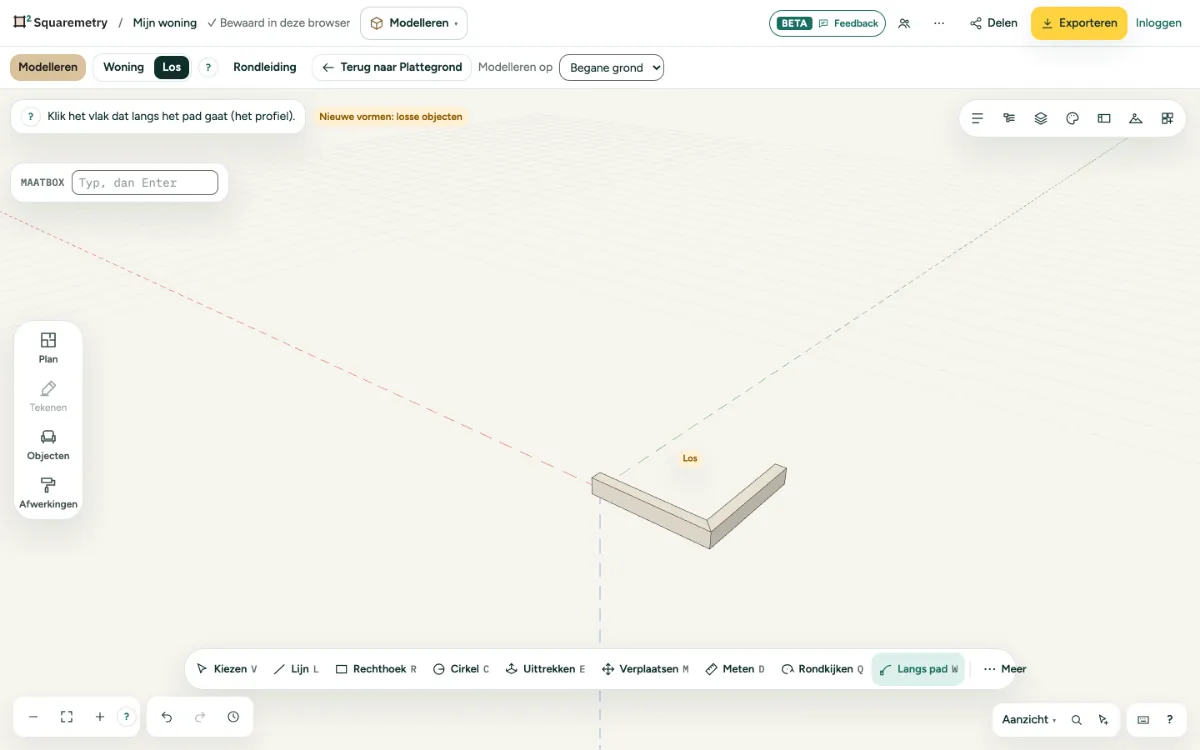
Task: Click the magnifier search icon
Action: pos(1076,720)
